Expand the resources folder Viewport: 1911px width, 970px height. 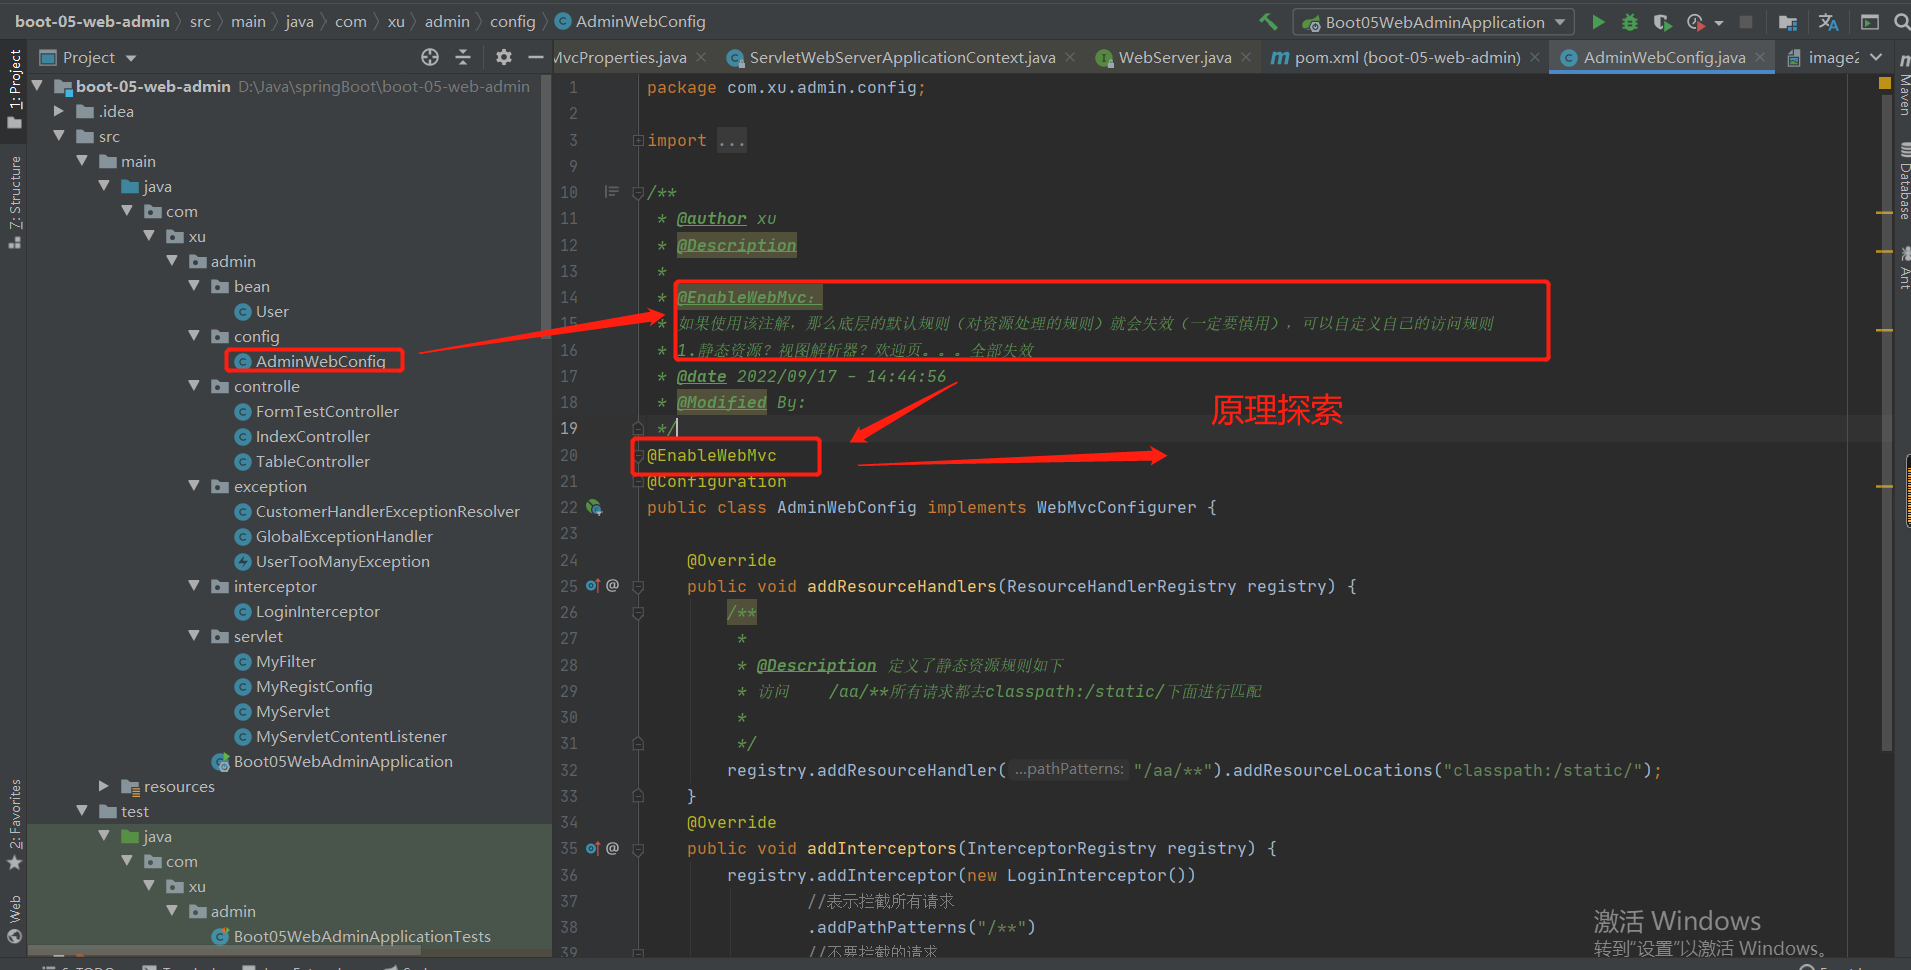(104, 786)
